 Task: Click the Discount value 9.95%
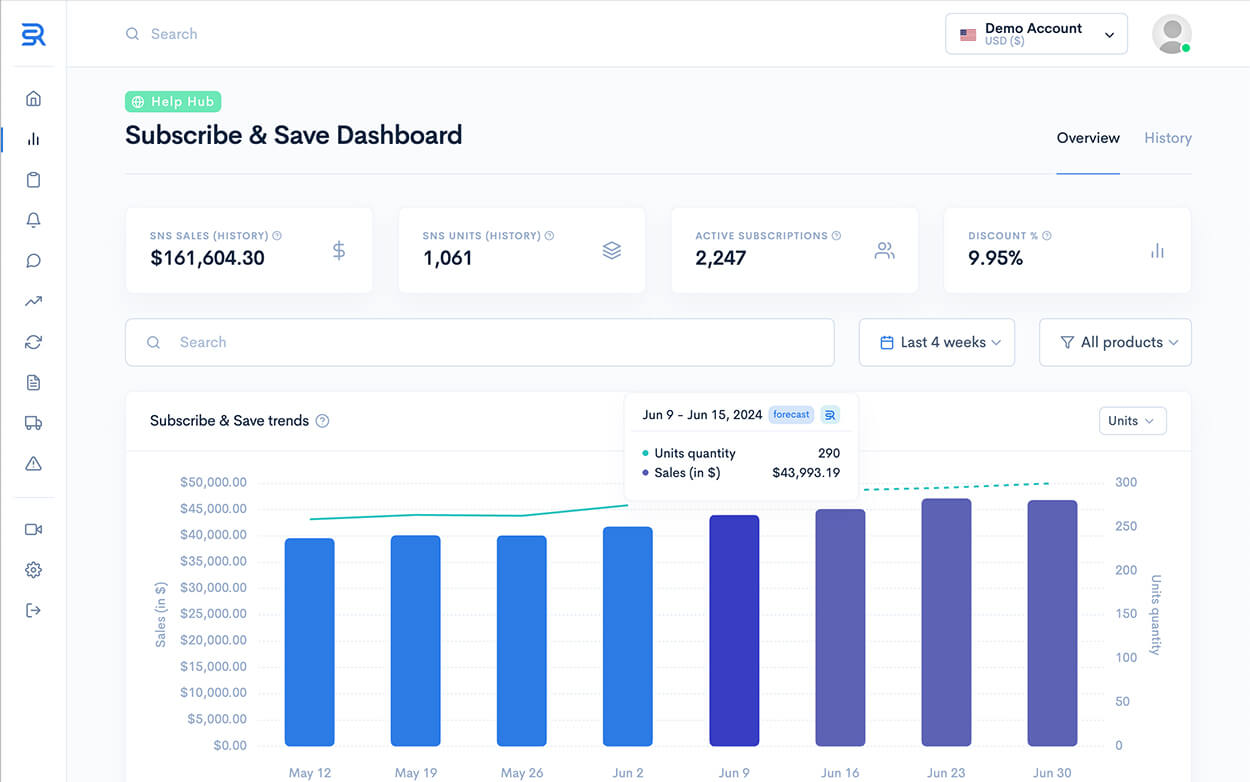click(x=995, y=258)
